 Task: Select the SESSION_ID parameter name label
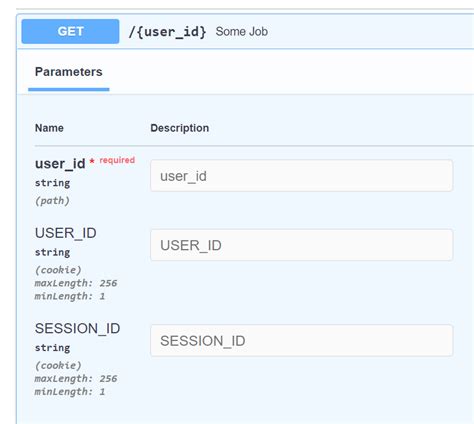point(77,328)
